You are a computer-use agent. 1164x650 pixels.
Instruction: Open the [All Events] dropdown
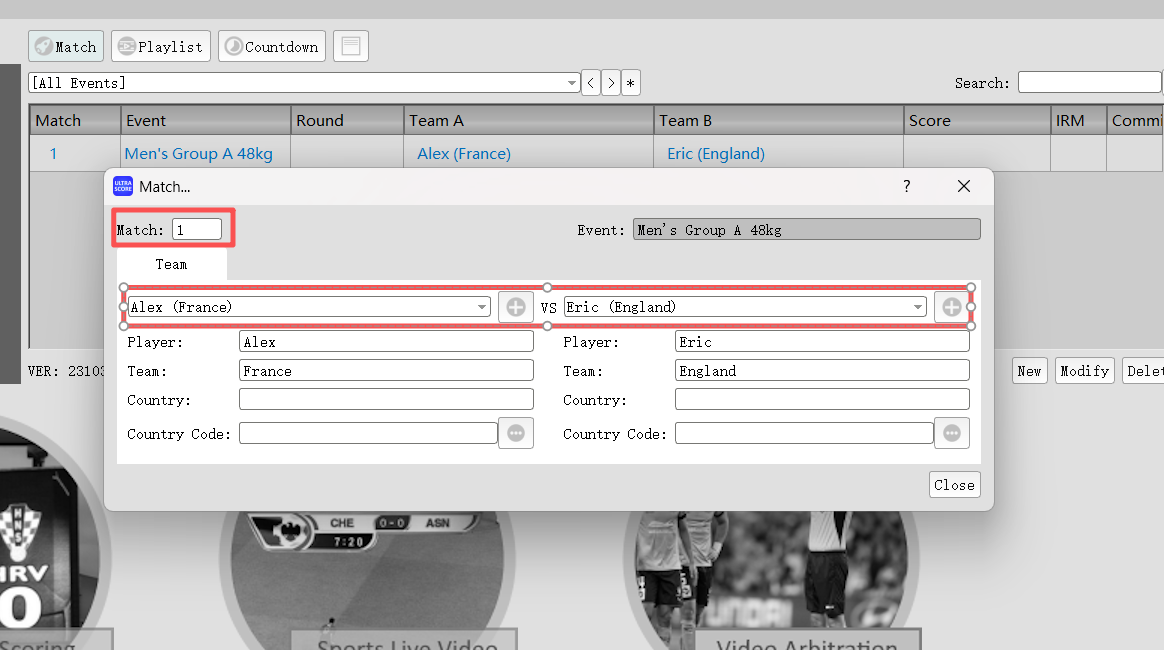(x=570, y=82)
